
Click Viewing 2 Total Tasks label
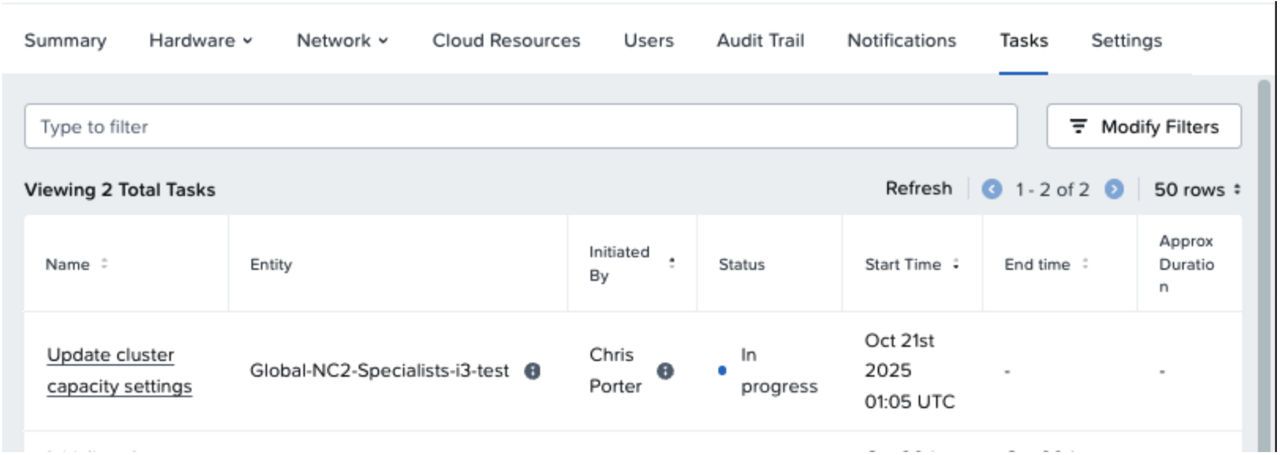tap(120, 190)
